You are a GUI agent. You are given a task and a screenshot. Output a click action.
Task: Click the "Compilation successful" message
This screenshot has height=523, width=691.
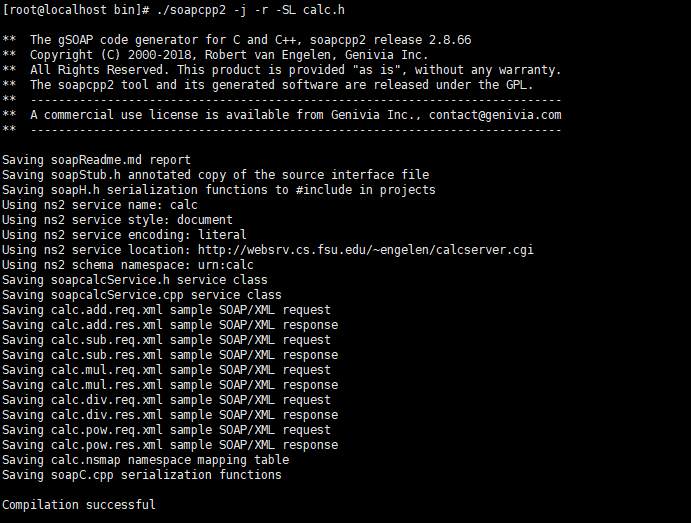pos(79,505)
